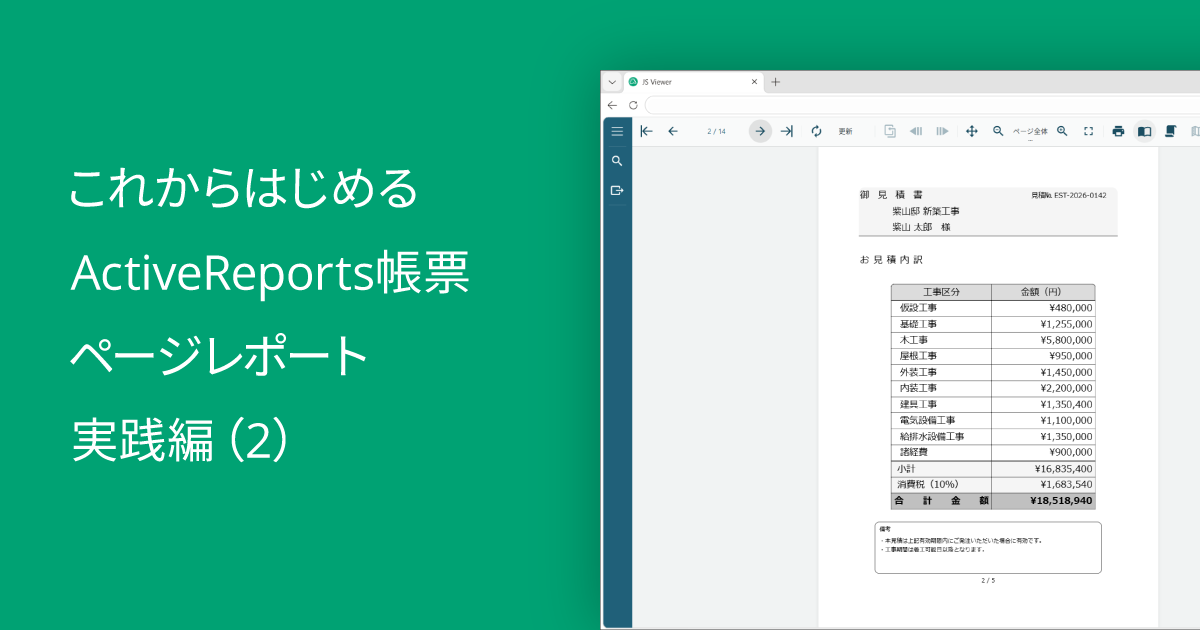Switch to continuous page view
Image resolution: width=1200 pixels, height=630 pixels.
(1170, 131)
